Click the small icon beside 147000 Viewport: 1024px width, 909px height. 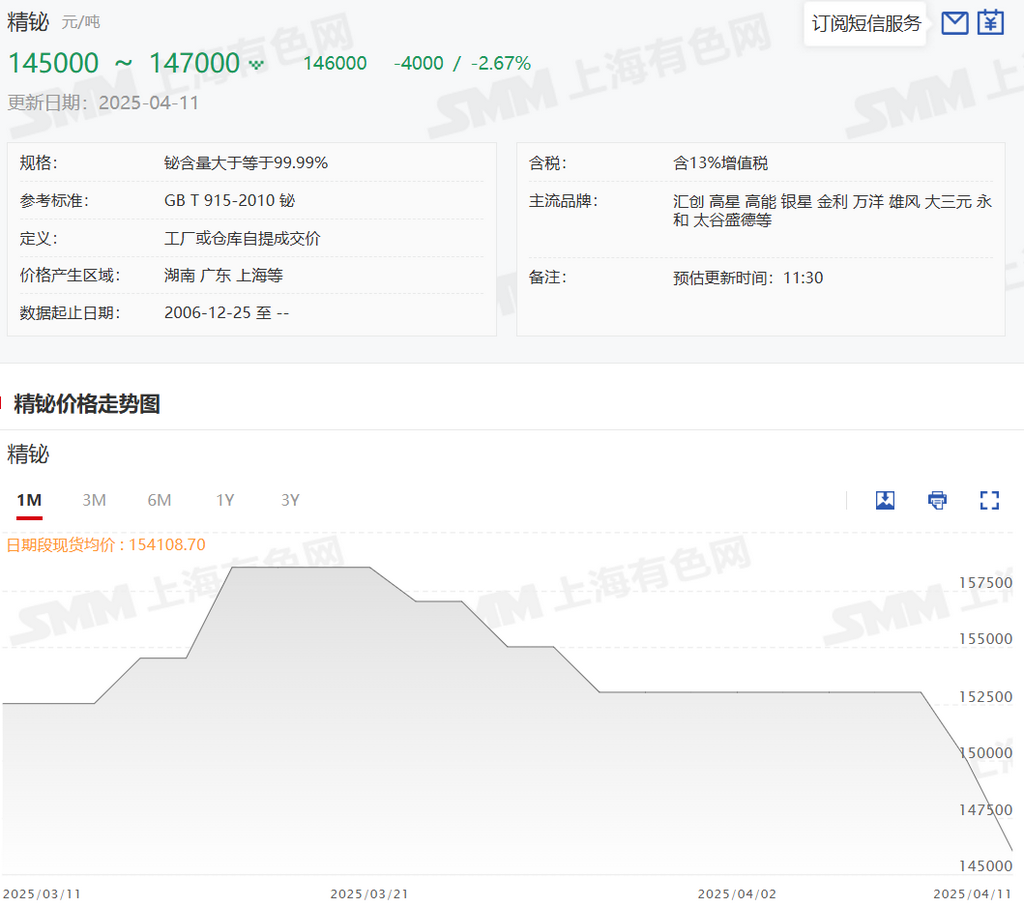point(257,65)
